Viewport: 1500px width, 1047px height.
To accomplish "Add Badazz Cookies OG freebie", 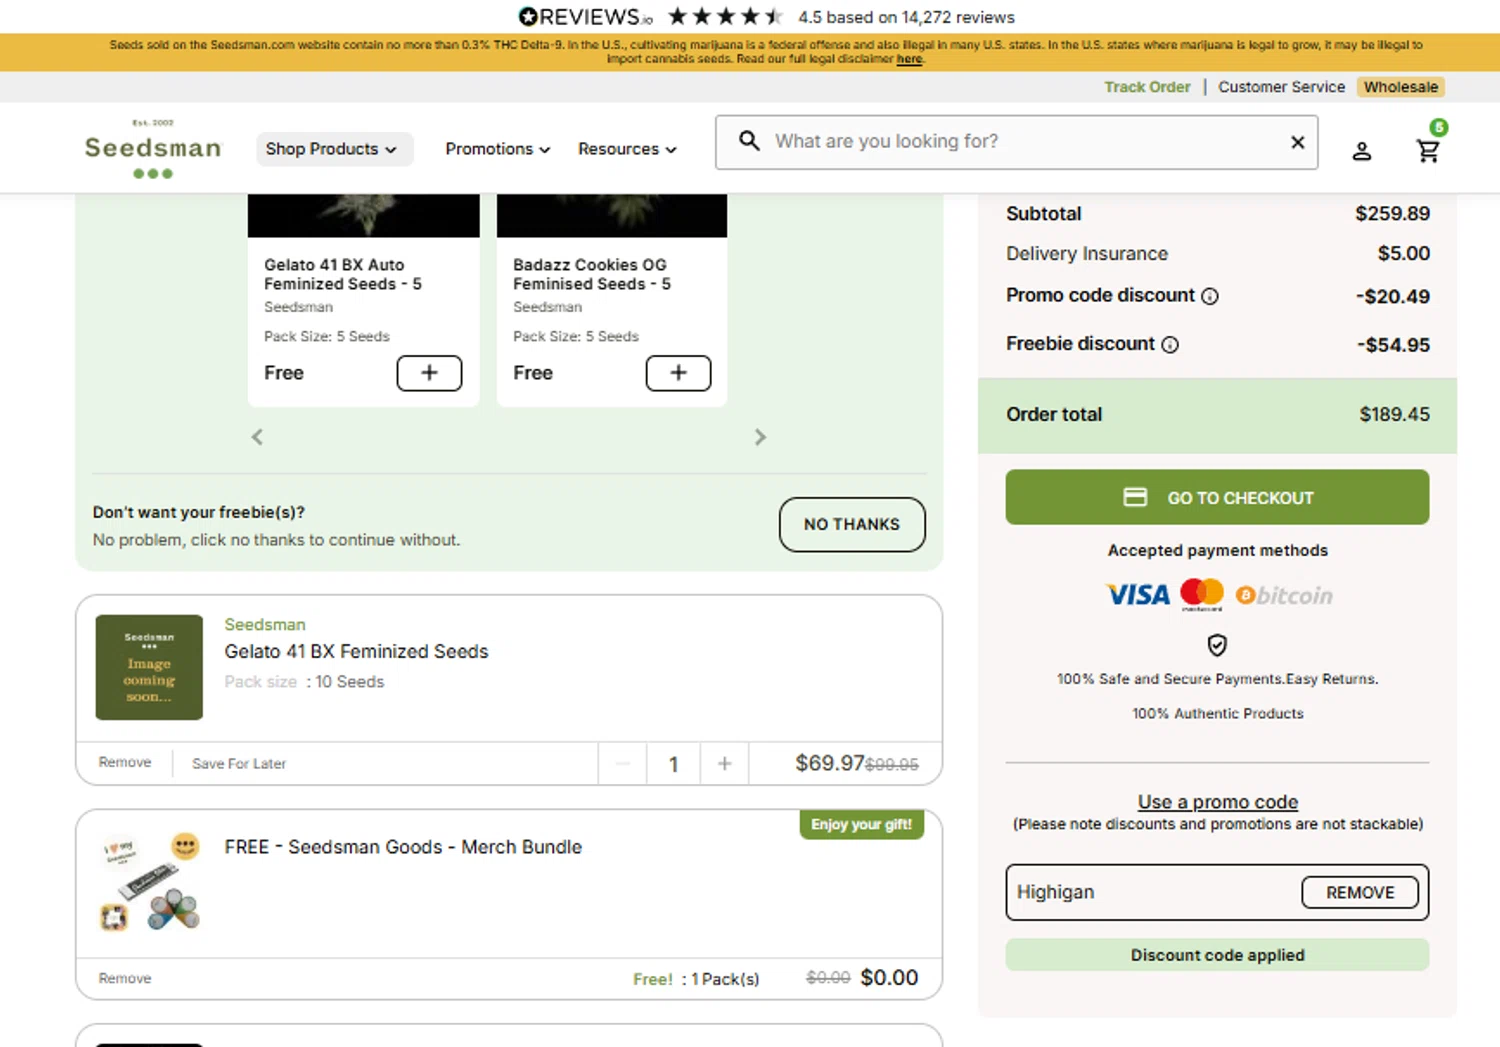I will pos(678,373).
